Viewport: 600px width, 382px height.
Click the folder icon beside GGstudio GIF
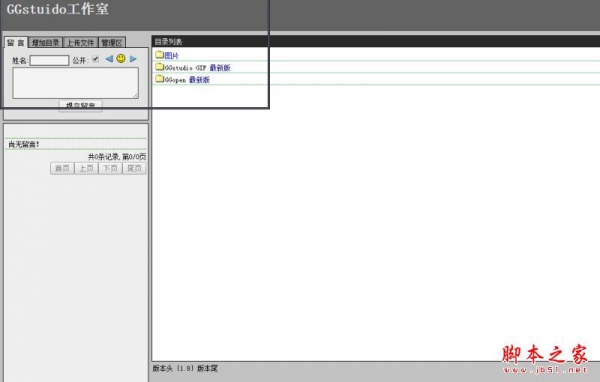[x=160, y=67]
